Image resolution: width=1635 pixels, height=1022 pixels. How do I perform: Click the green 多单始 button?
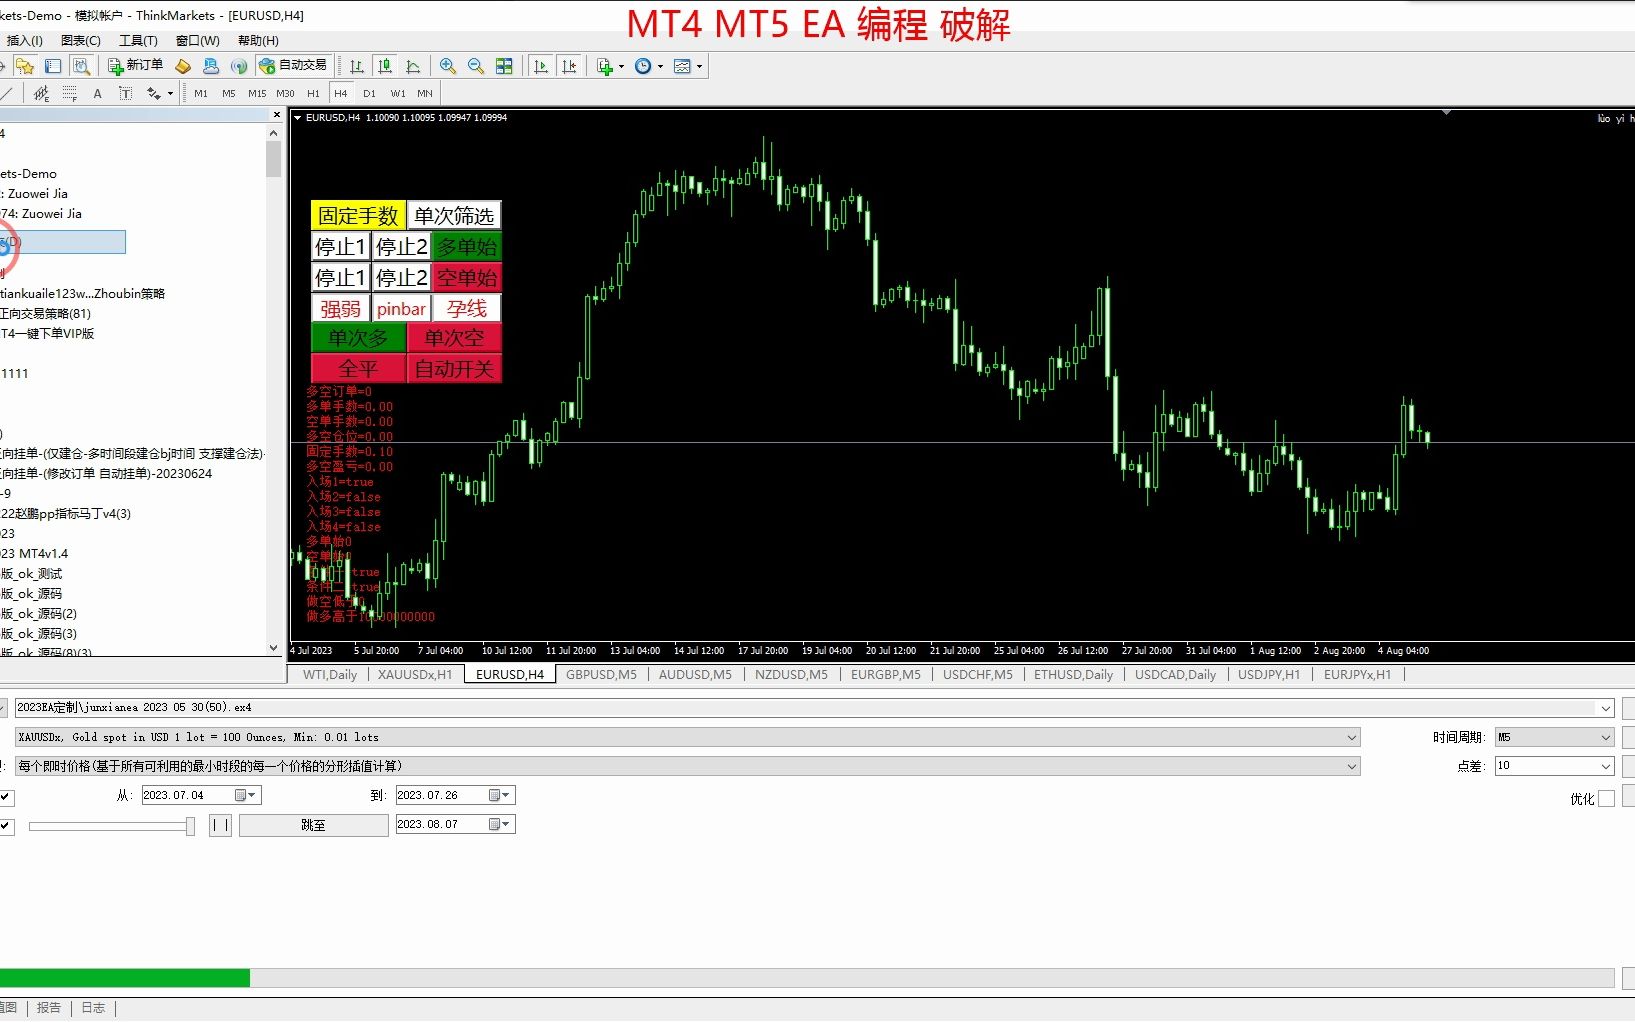click(467, 246)
